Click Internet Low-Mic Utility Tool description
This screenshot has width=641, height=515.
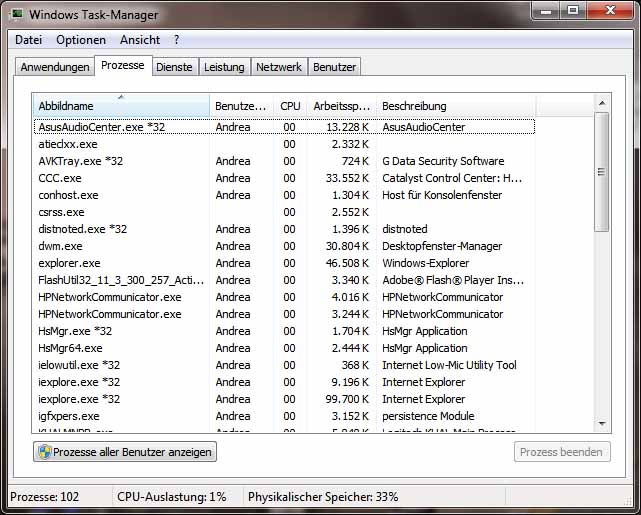coord(449,365)
